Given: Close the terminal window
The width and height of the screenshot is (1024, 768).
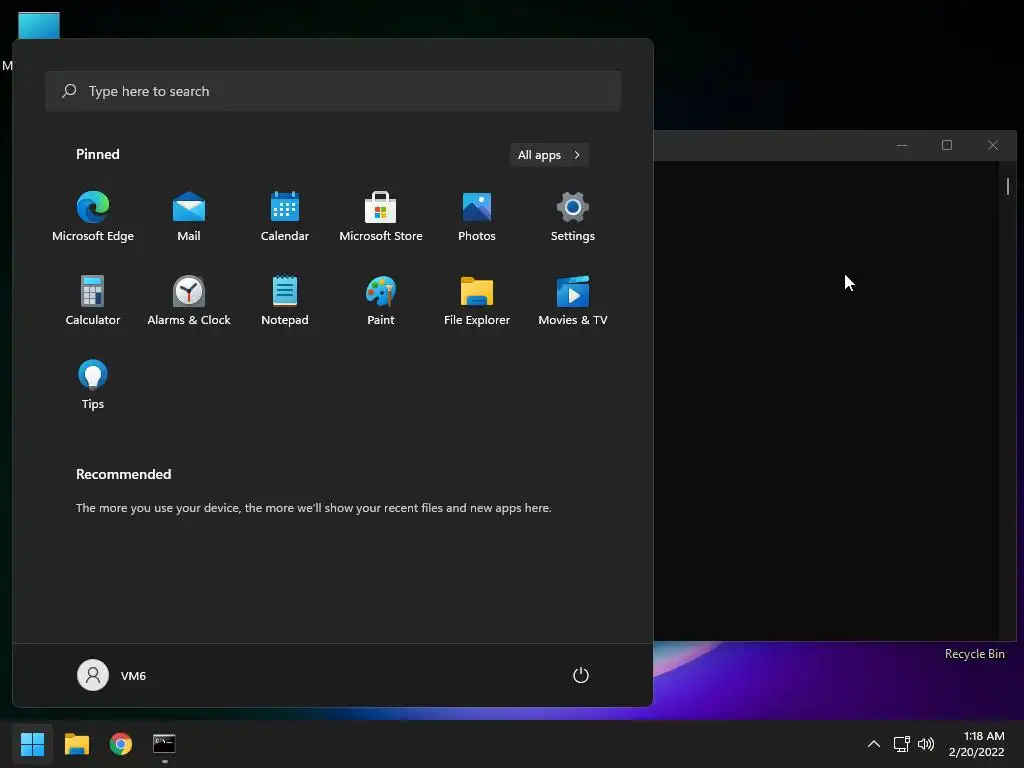Looking at the screenshot, I should (x=993, y=145).
